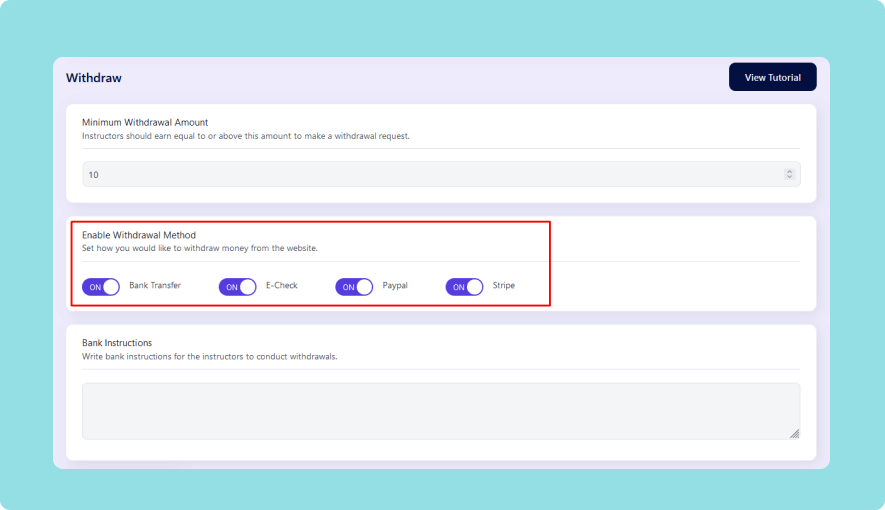Click the 'Instructors should earn' description text
The image size is (885, 510).
tap(245, 135)
